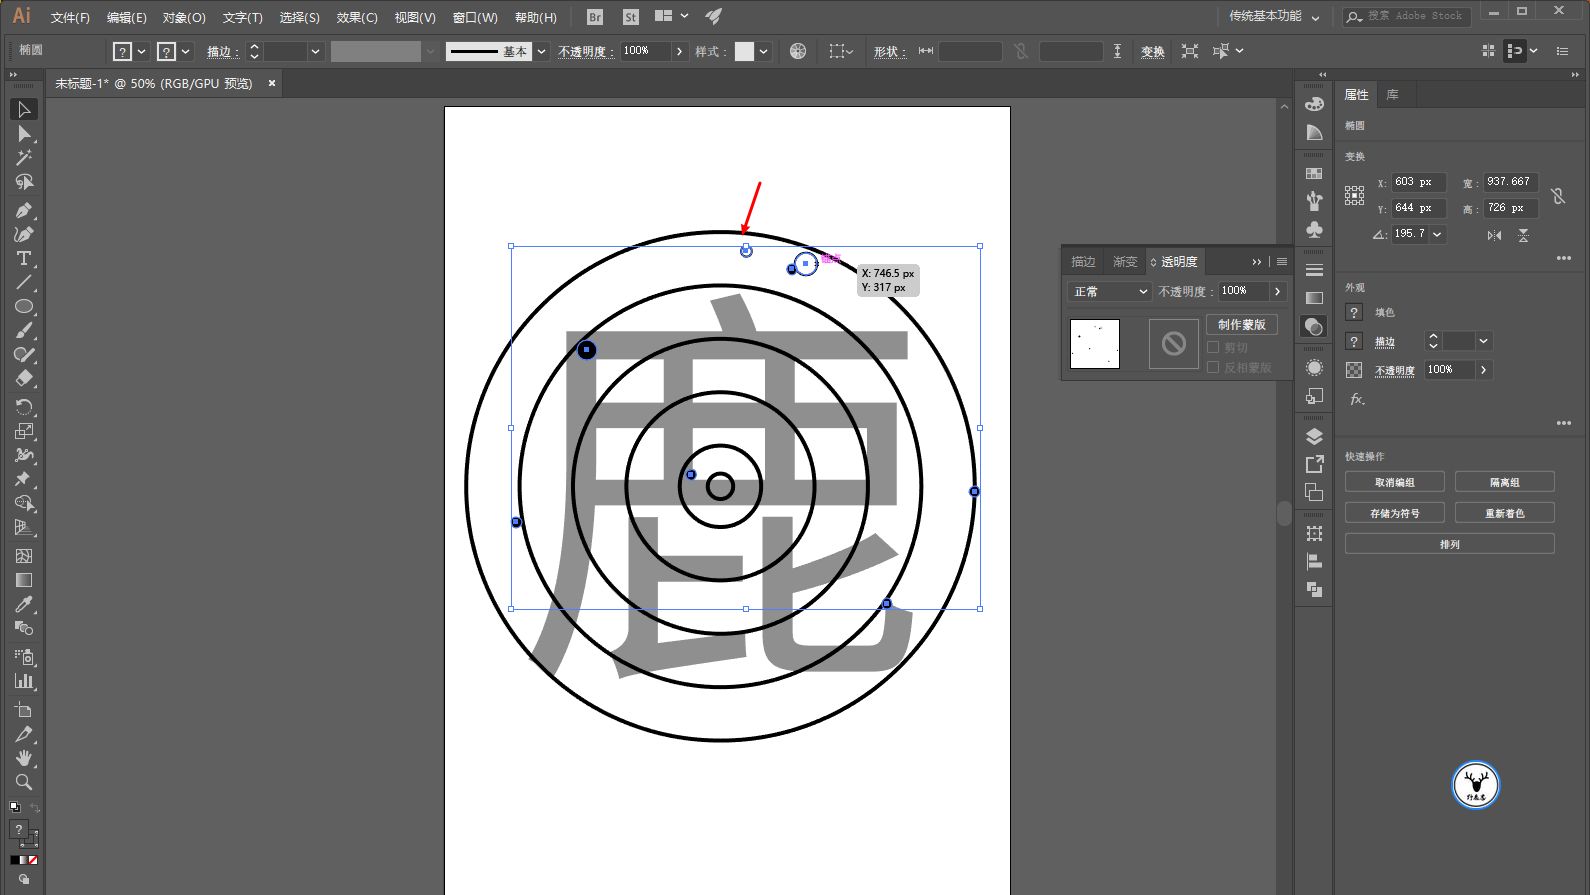Flip the object vertically in Properties
The width and height of the screenshot is (1590, 895).
pos(1523,235)
